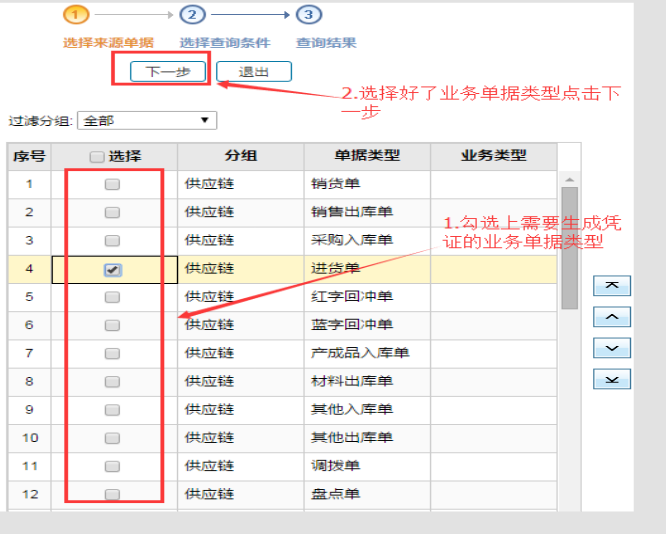Click the move-up arrow button

612,317
